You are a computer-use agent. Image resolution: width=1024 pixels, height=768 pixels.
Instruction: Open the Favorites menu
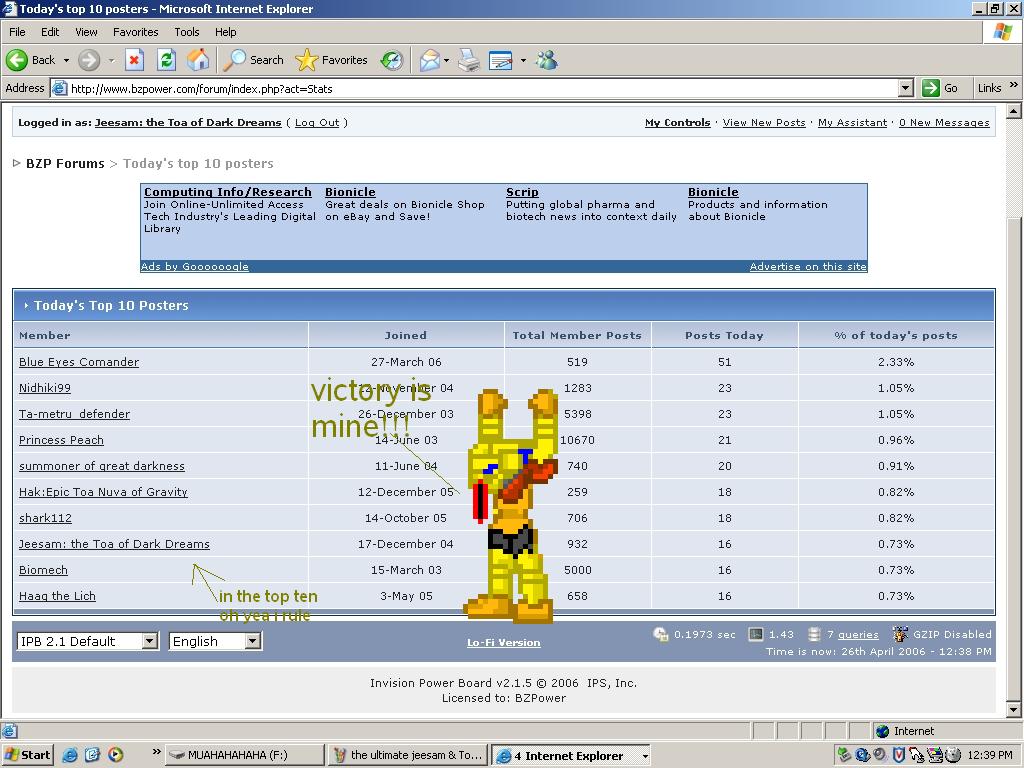(x=135, y=32)
